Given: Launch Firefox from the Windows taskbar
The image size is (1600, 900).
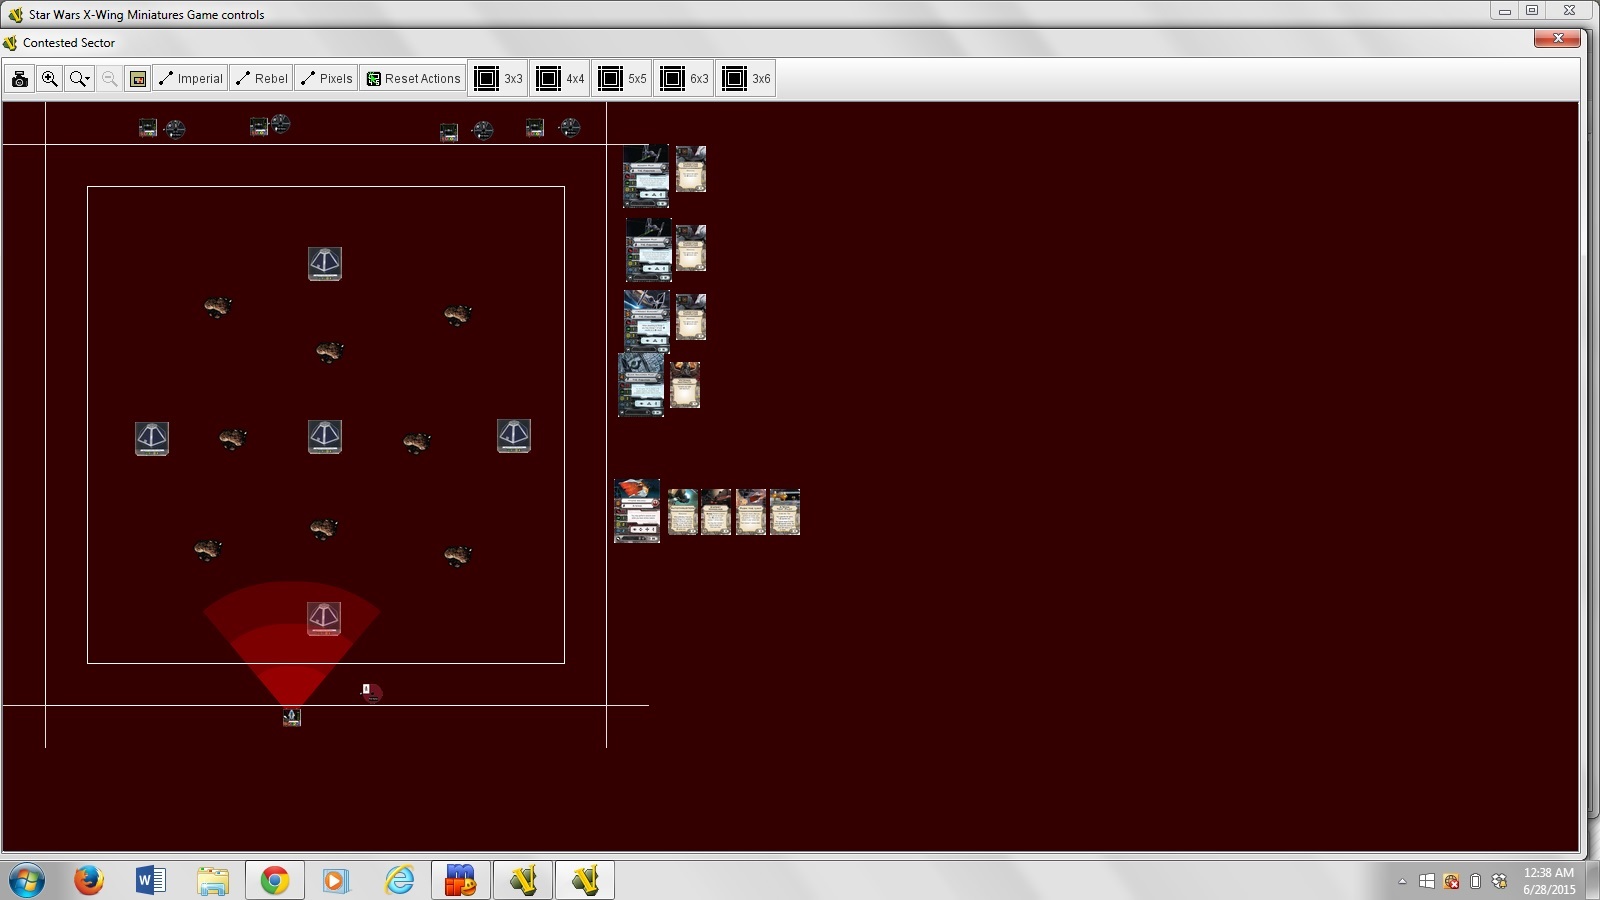Looking at the screenshot, I should 89,880.
